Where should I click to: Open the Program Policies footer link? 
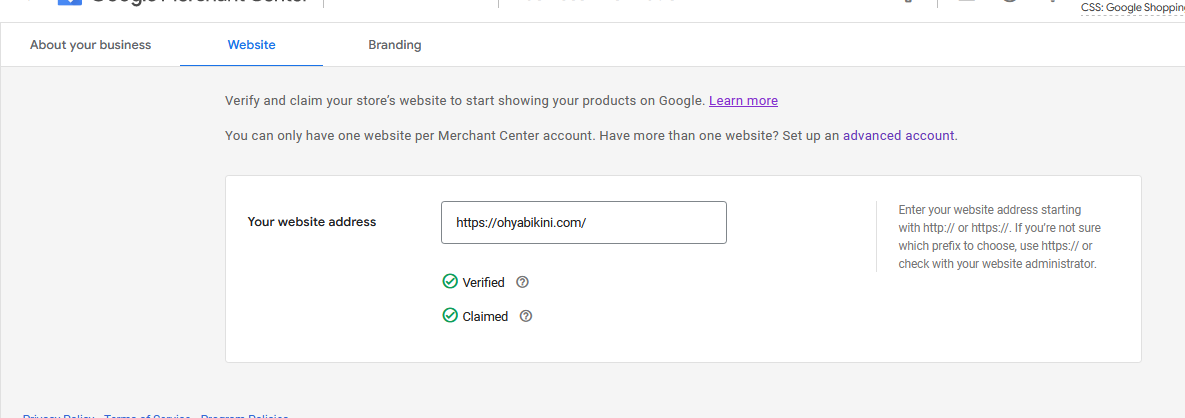244,415
